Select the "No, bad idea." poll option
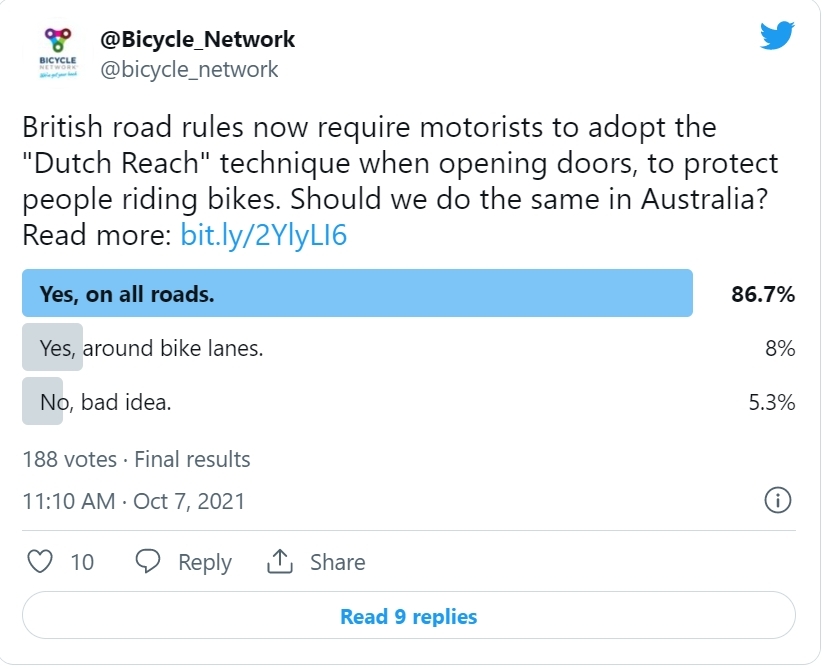The image size is (824, 669). pos(105,403)
